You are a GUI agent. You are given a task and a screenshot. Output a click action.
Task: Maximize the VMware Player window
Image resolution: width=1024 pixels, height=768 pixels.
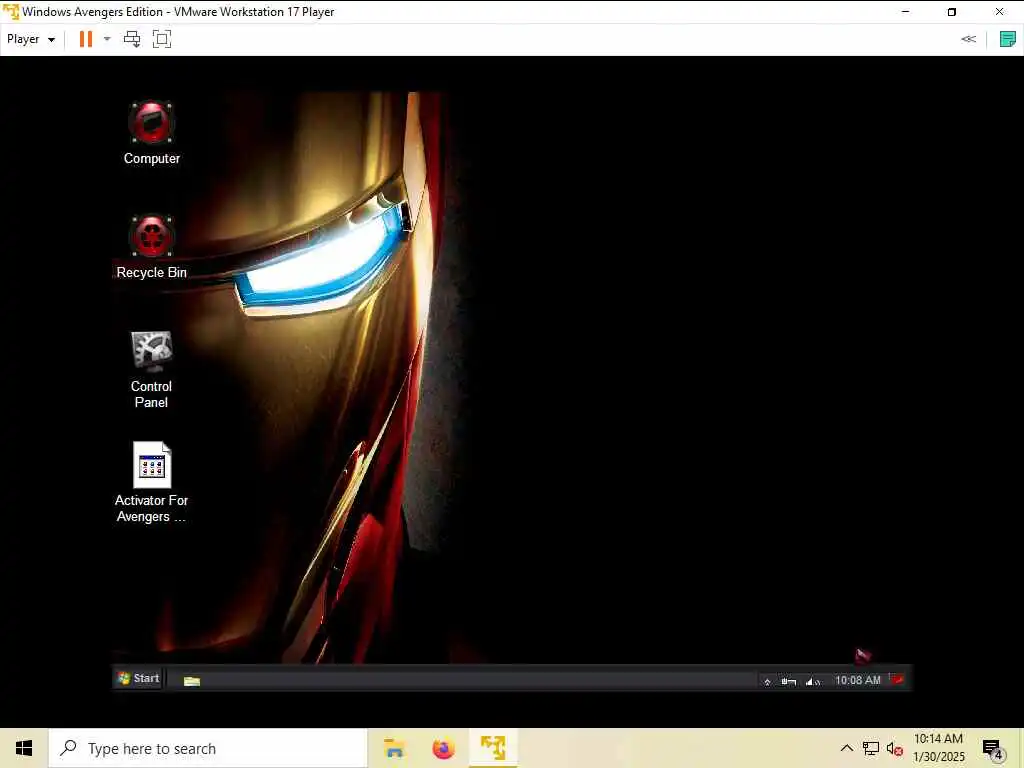click(952, 12)
